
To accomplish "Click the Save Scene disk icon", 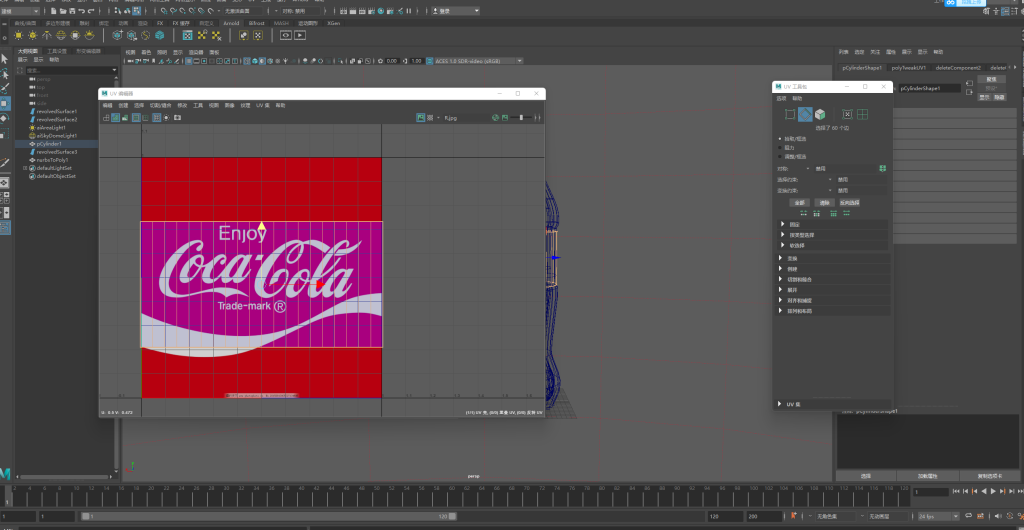I will 72,11.
